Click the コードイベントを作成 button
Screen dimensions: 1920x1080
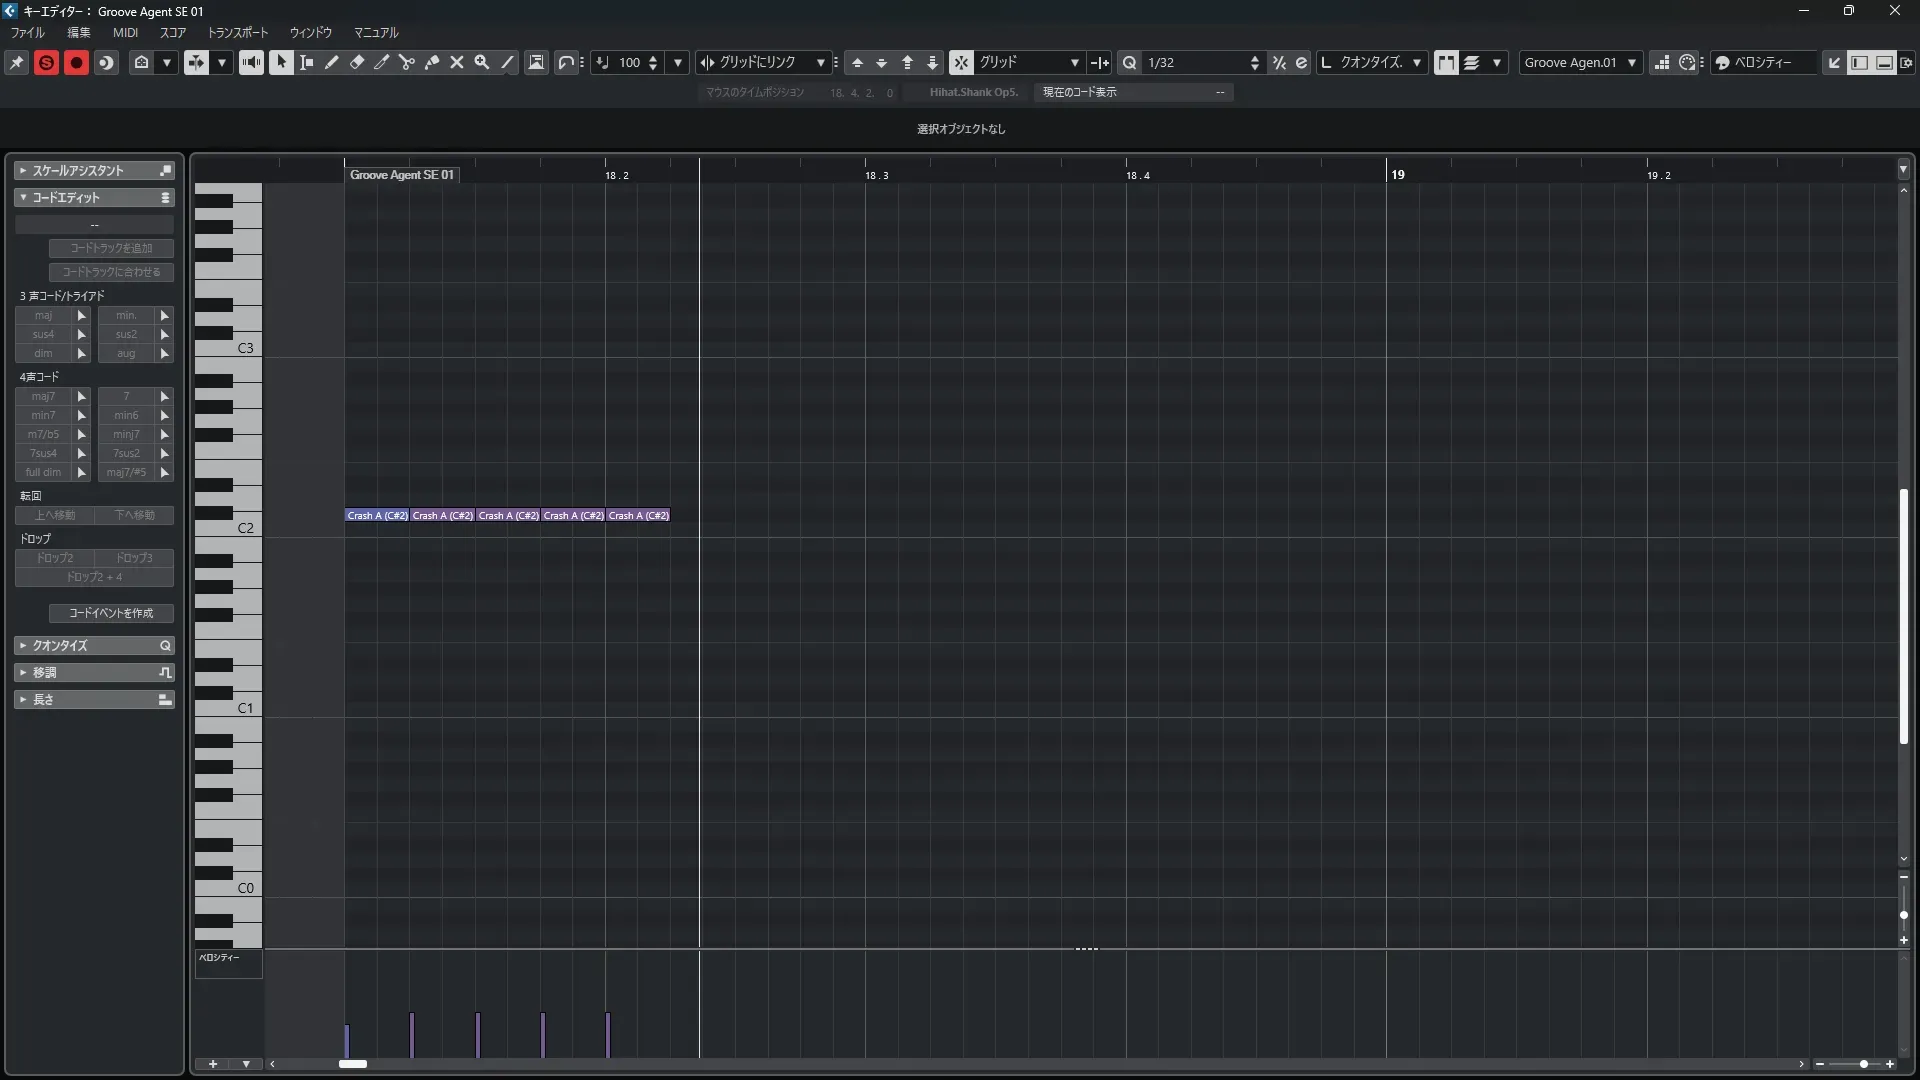(111, 613)
